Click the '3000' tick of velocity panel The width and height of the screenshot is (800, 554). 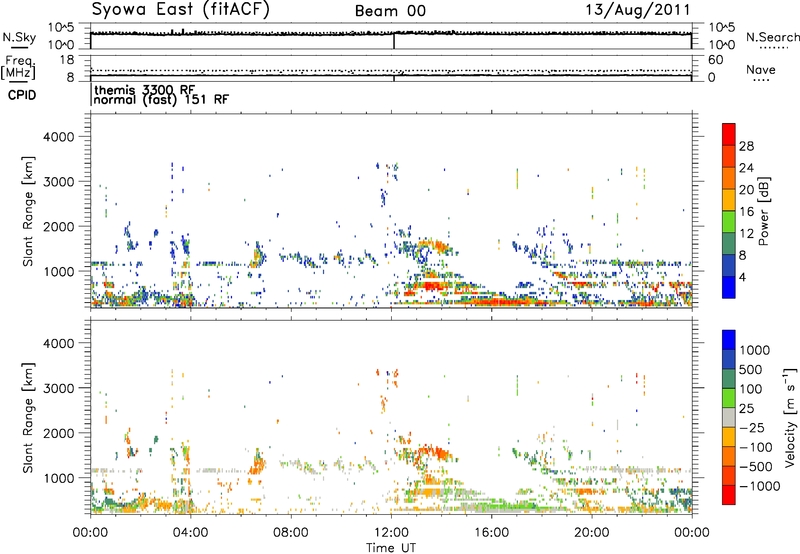[58, 388]
